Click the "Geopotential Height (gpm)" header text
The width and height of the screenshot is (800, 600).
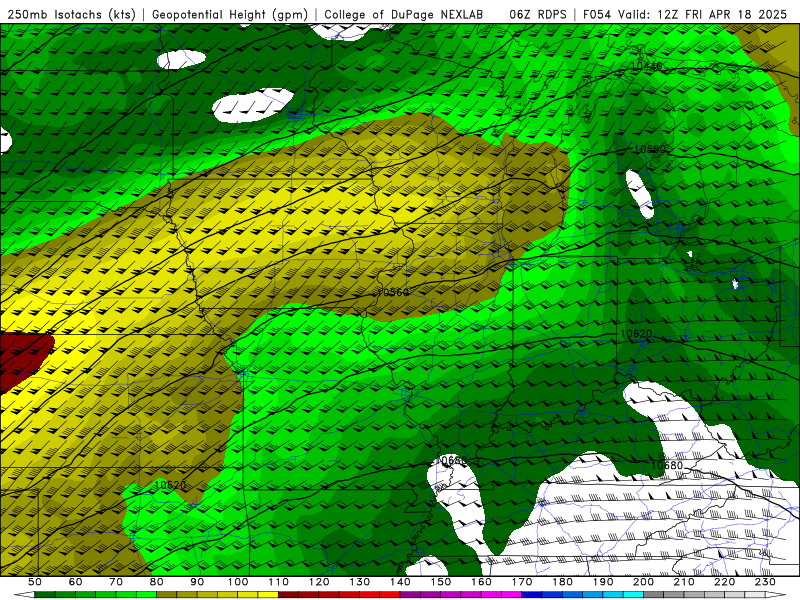tap(230, 14)
